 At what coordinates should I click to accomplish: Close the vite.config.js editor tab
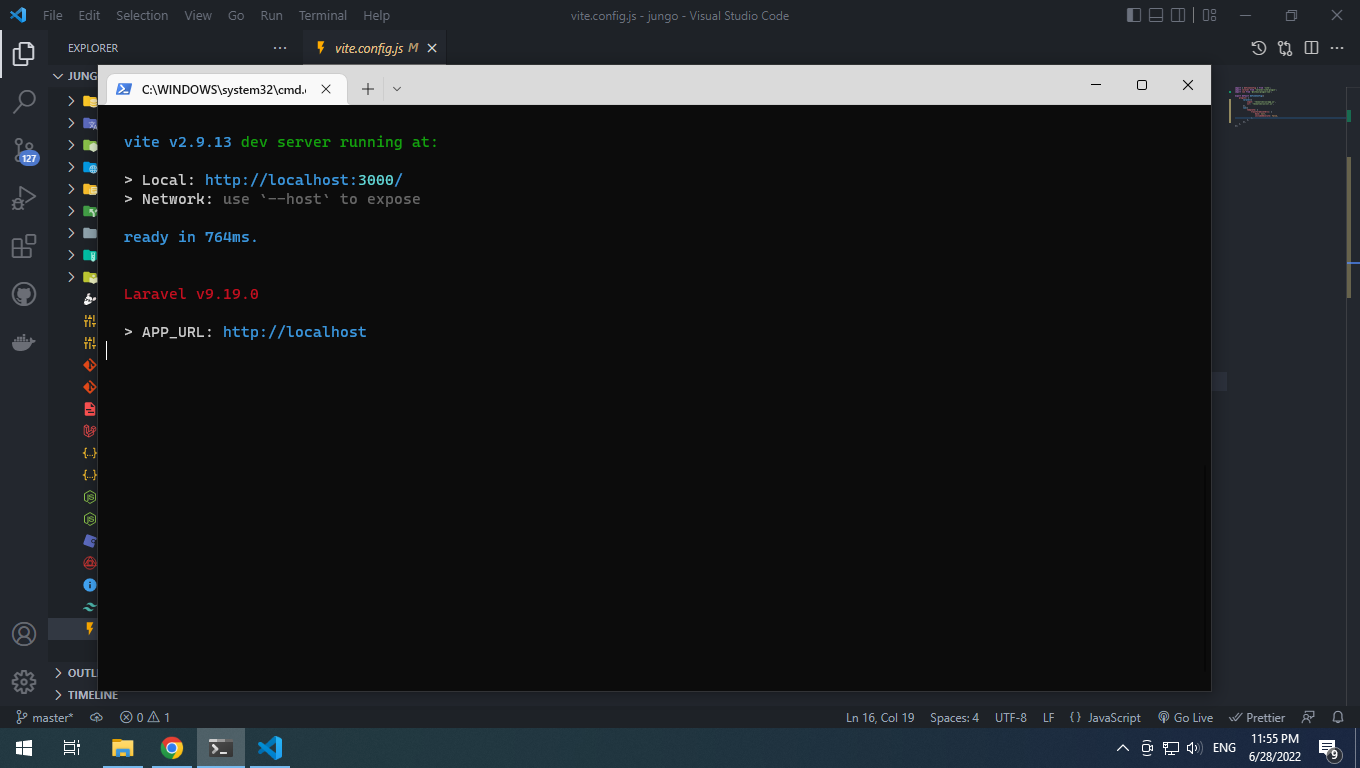432,48
